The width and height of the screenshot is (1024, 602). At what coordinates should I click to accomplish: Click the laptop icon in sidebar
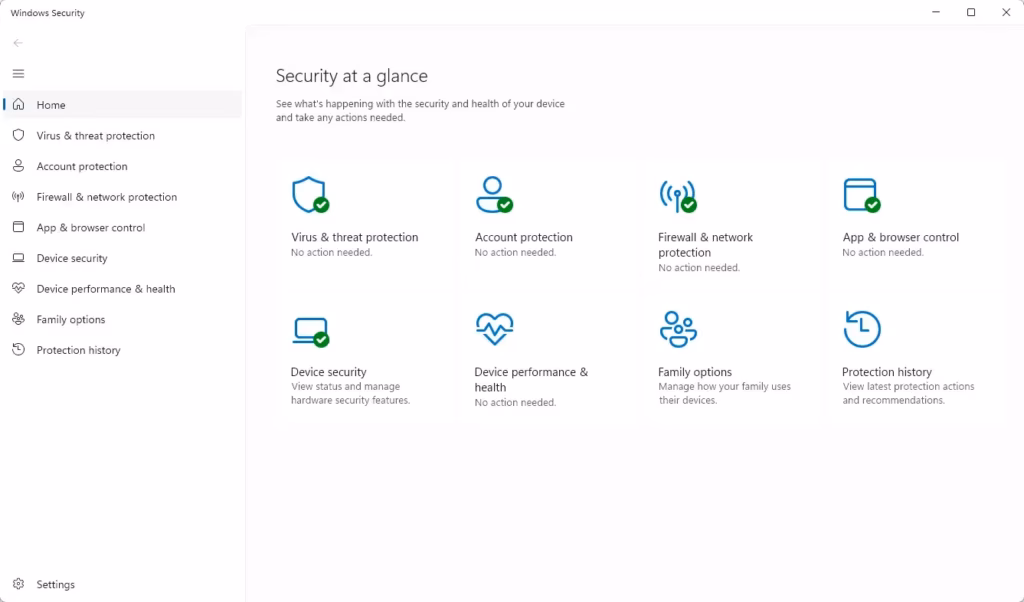[18, 258]
